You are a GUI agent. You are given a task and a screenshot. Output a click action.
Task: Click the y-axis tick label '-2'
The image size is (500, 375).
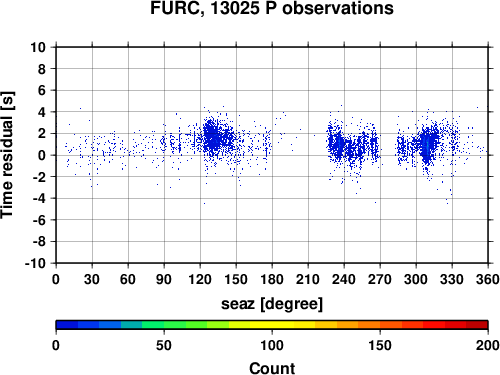tap(39, 177)
